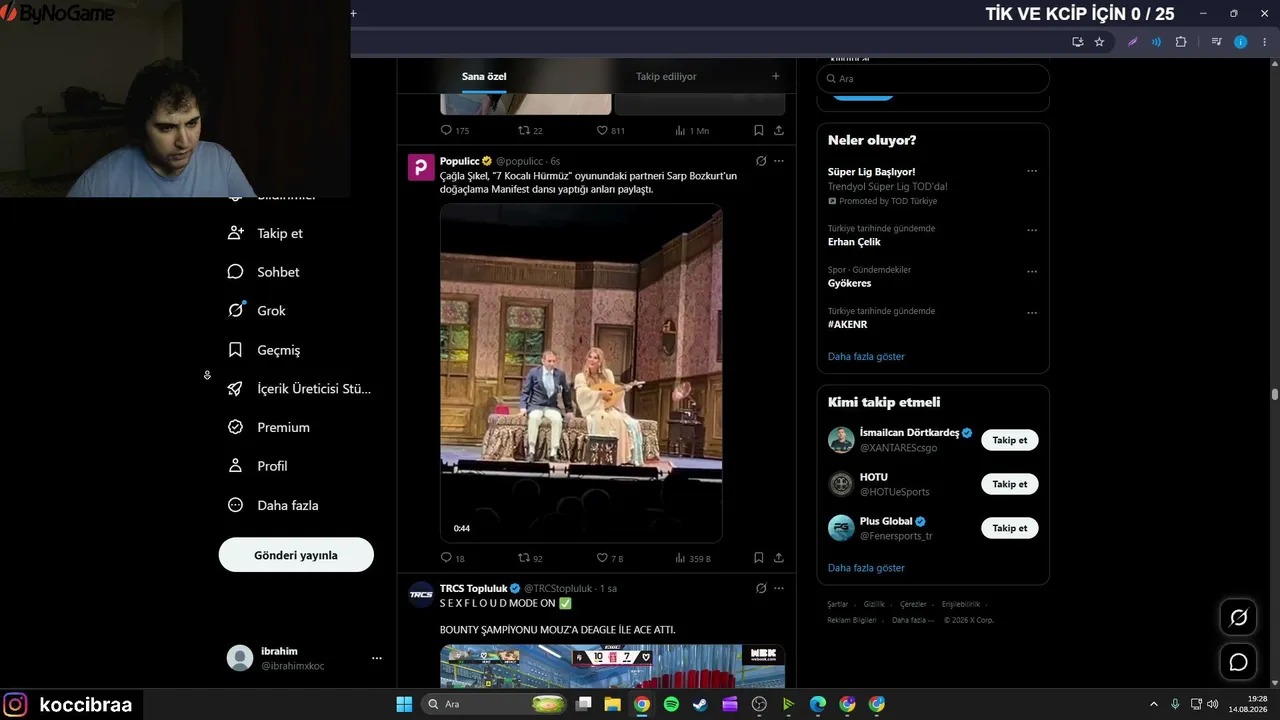Open Sohbet in the sidebar
This screenshot has width=1280, height=720.
click(263, 272)
